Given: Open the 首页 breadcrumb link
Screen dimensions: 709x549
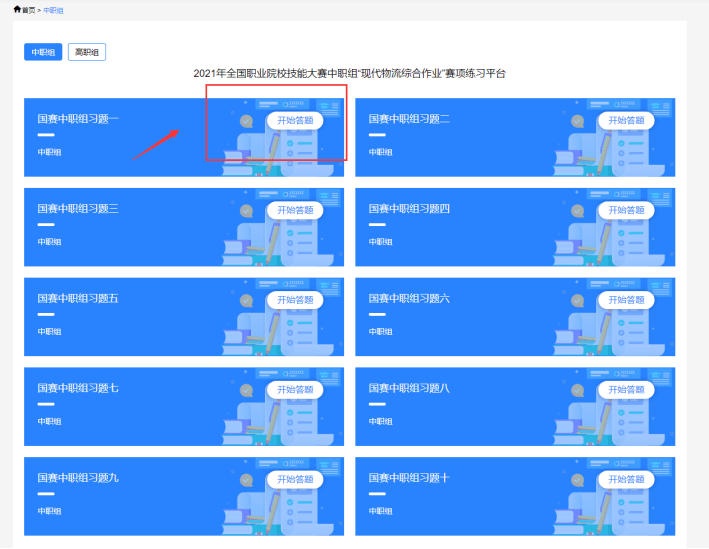Looking at the screenshot, I should point(28,10).
